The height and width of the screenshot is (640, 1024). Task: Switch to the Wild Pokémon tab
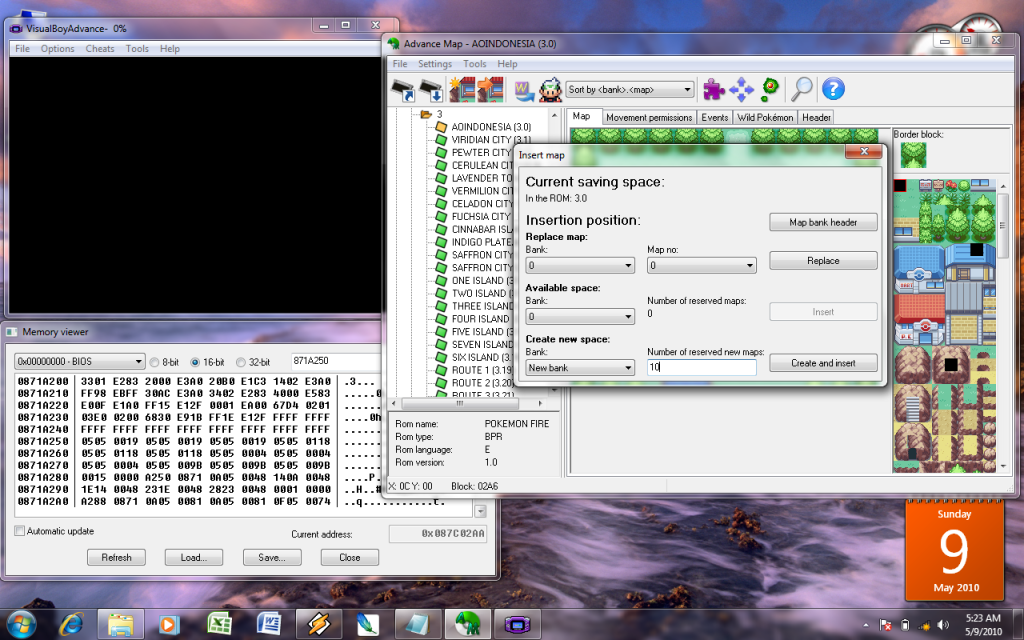pyautogui.click(x=765, y=118)
